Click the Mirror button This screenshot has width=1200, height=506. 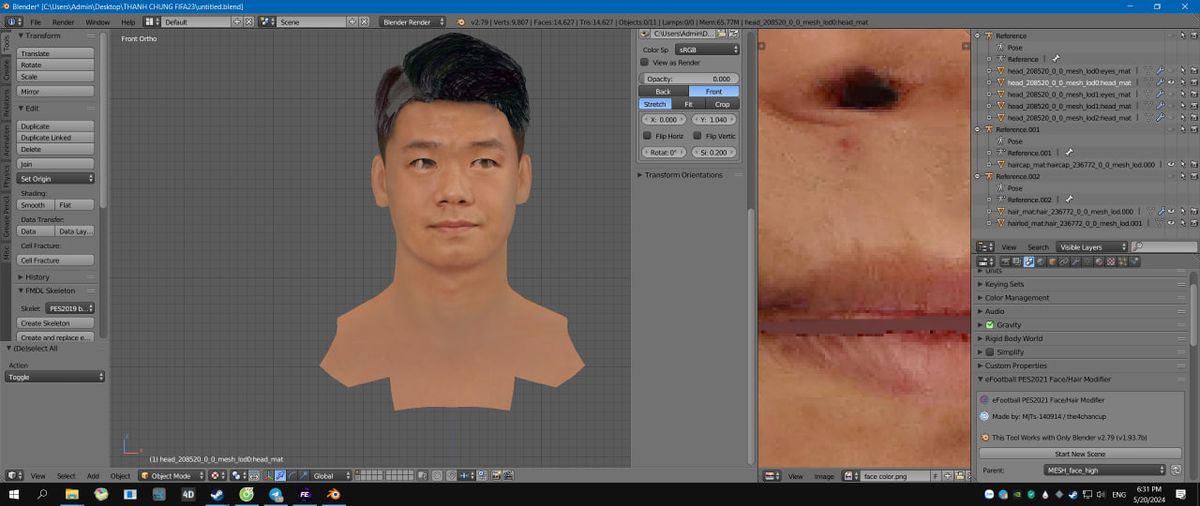click(x=56, y=91)
